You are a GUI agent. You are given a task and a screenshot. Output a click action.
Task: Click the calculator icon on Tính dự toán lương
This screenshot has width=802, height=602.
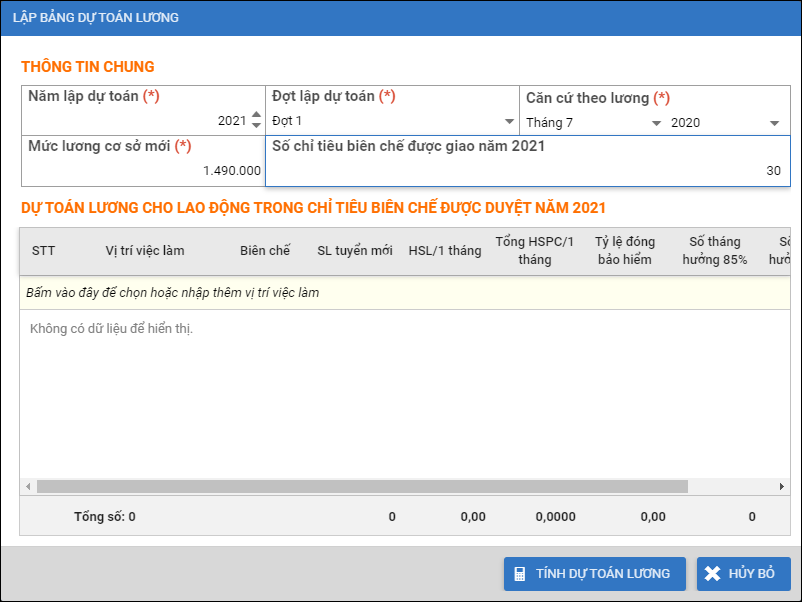(520, 574)
